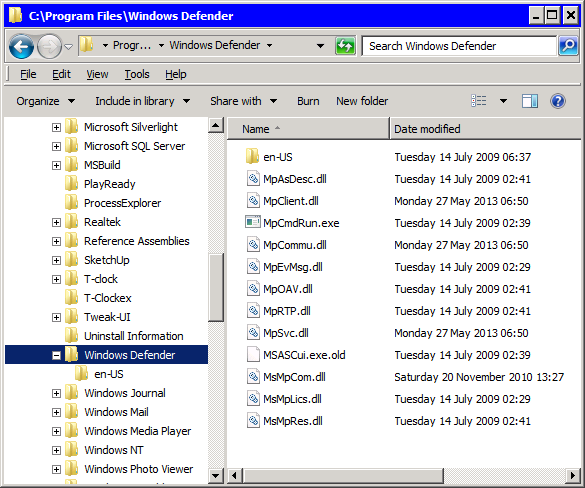The height and width of the screenshot is (488, 585).
Task: Click the MSASCui.exe.old blank file icon
Action: 253,355
